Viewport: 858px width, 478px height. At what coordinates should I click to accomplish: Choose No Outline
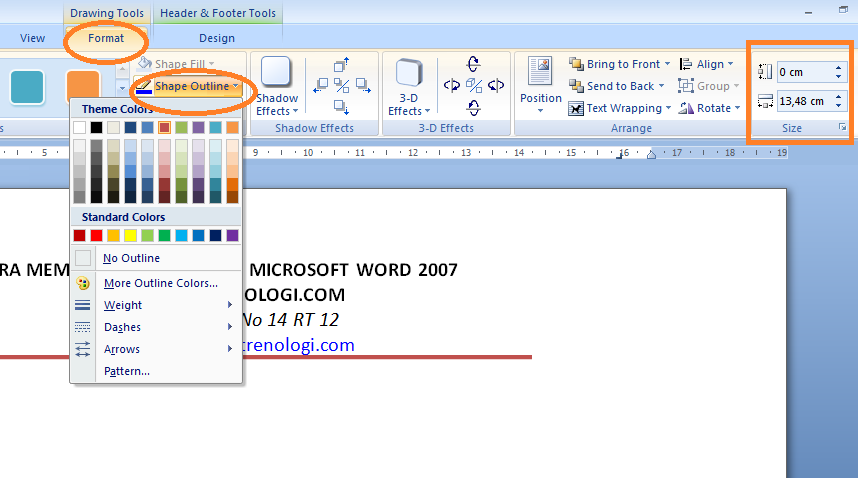(156, 258)
